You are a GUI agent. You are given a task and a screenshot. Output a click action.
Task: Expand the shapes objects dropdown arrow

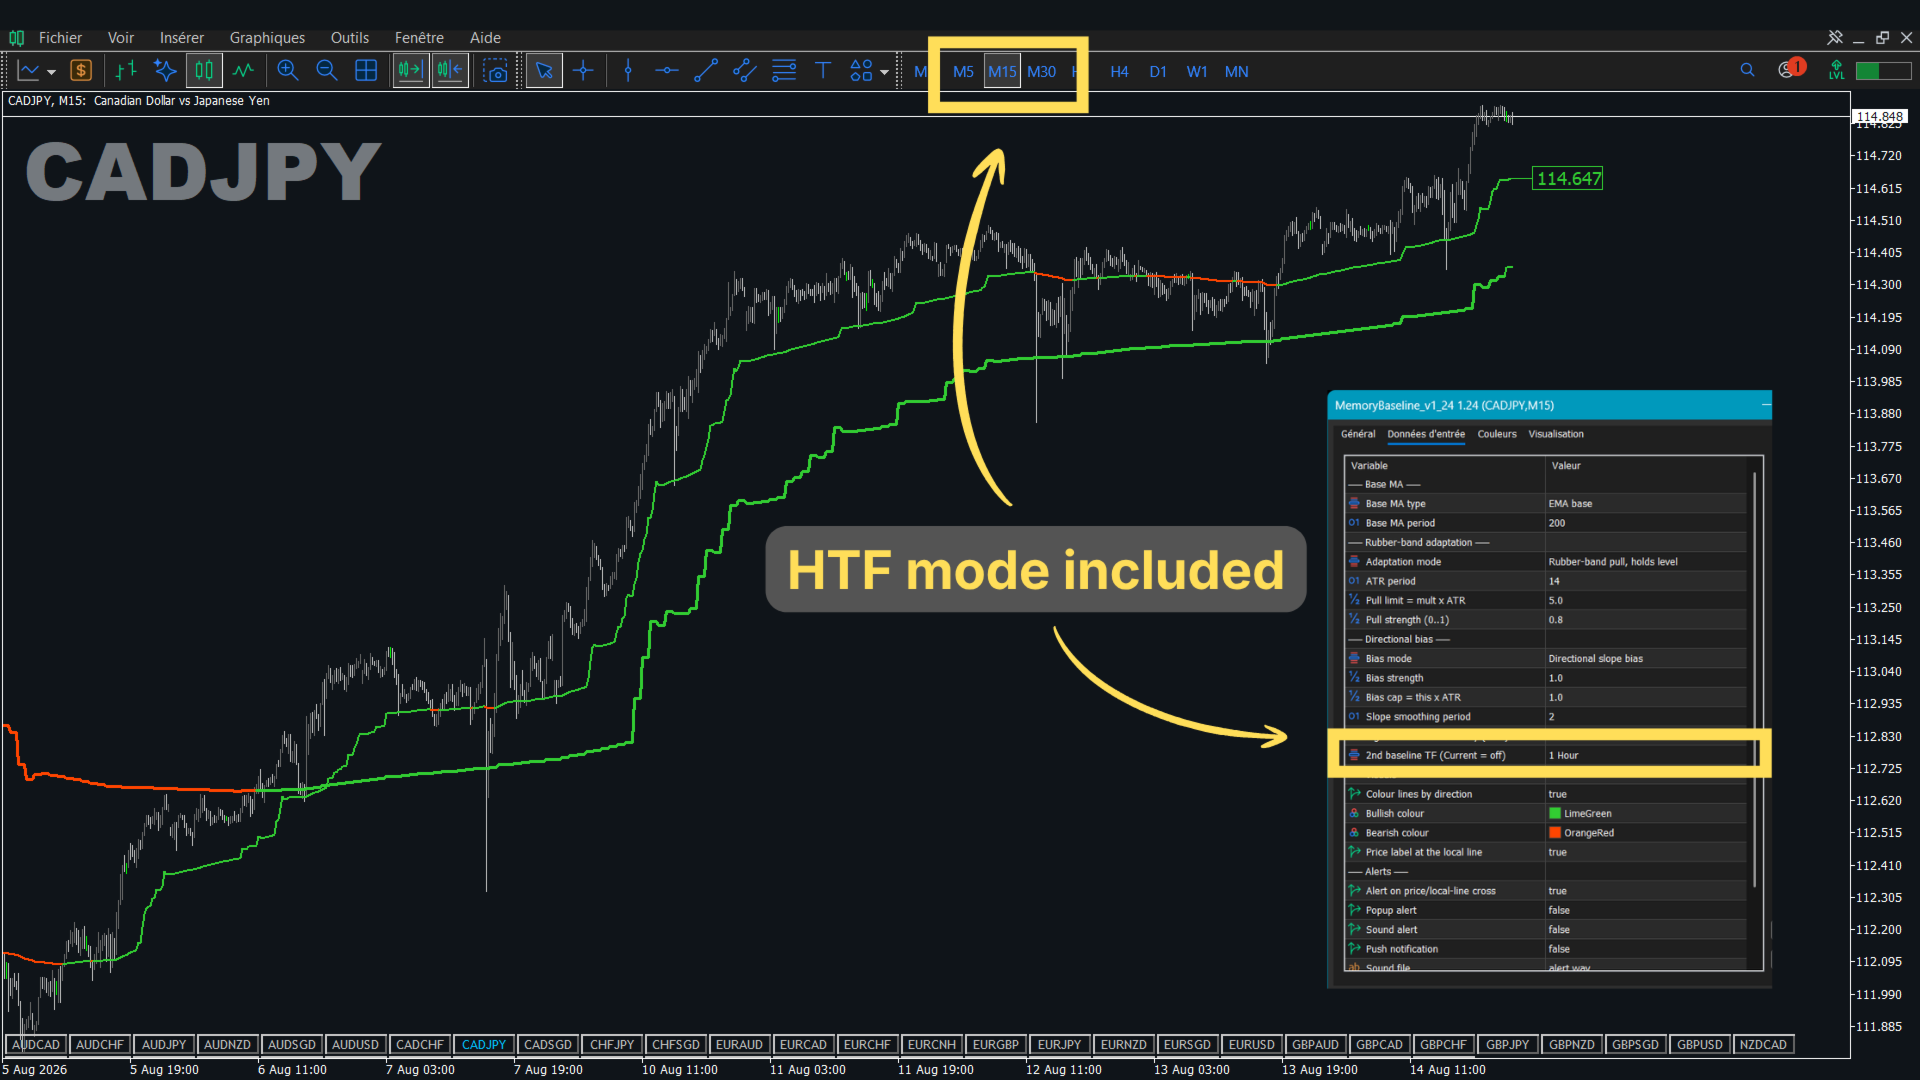click(884, 72)
